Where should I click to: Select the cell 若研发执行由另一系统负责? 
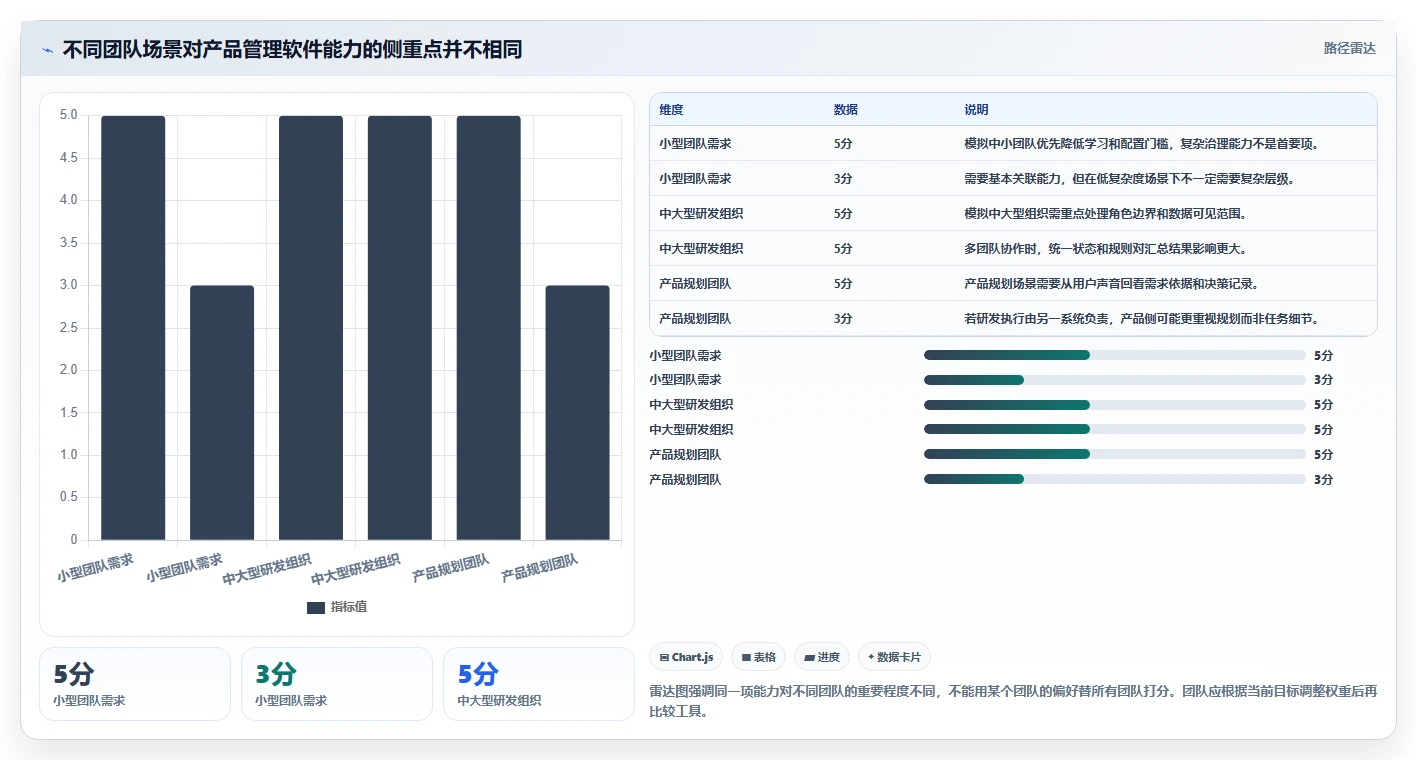pyautogui.click(x=1141, y=319)
